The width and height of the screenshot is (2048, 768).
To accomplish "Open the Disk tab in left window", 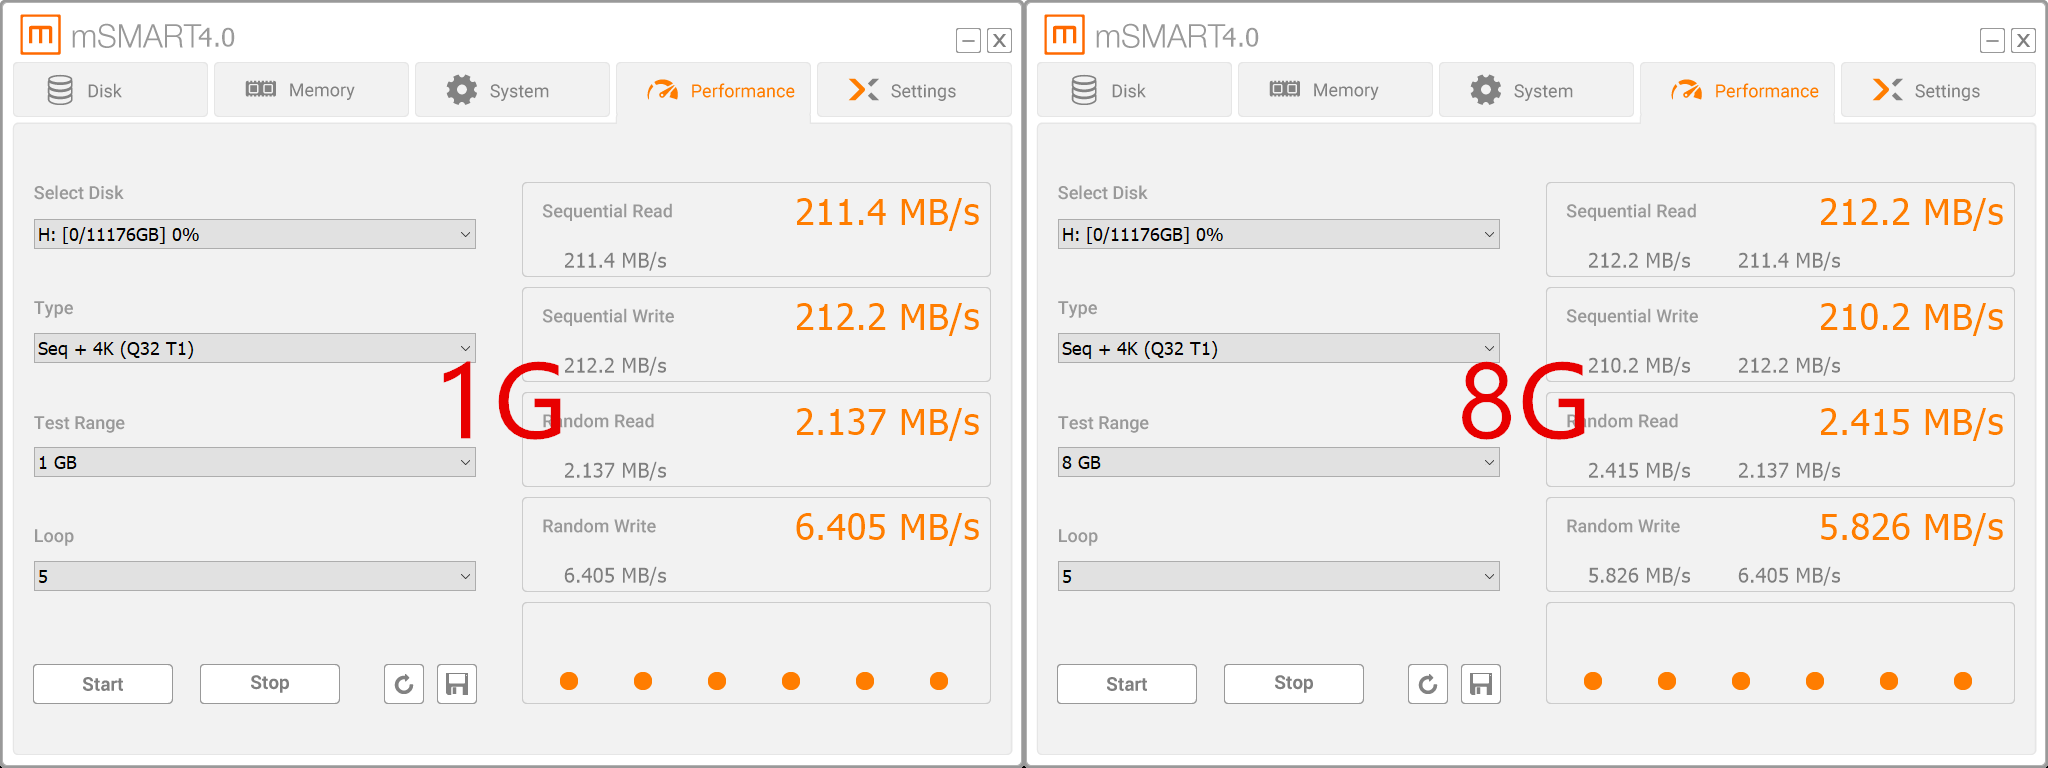I will pyautogui.click(x=110, y=91).
